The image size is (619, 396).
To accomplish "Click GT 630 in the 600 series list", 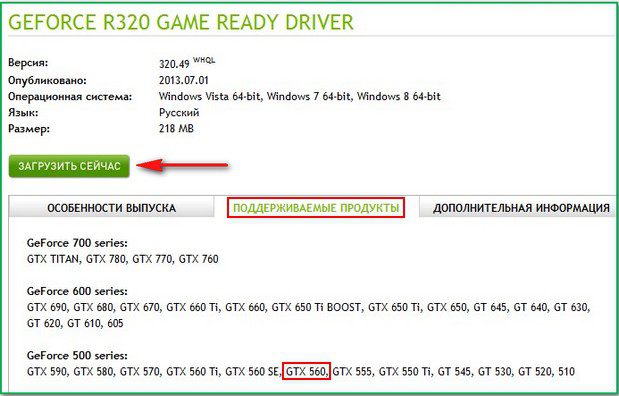I will 571,307.
